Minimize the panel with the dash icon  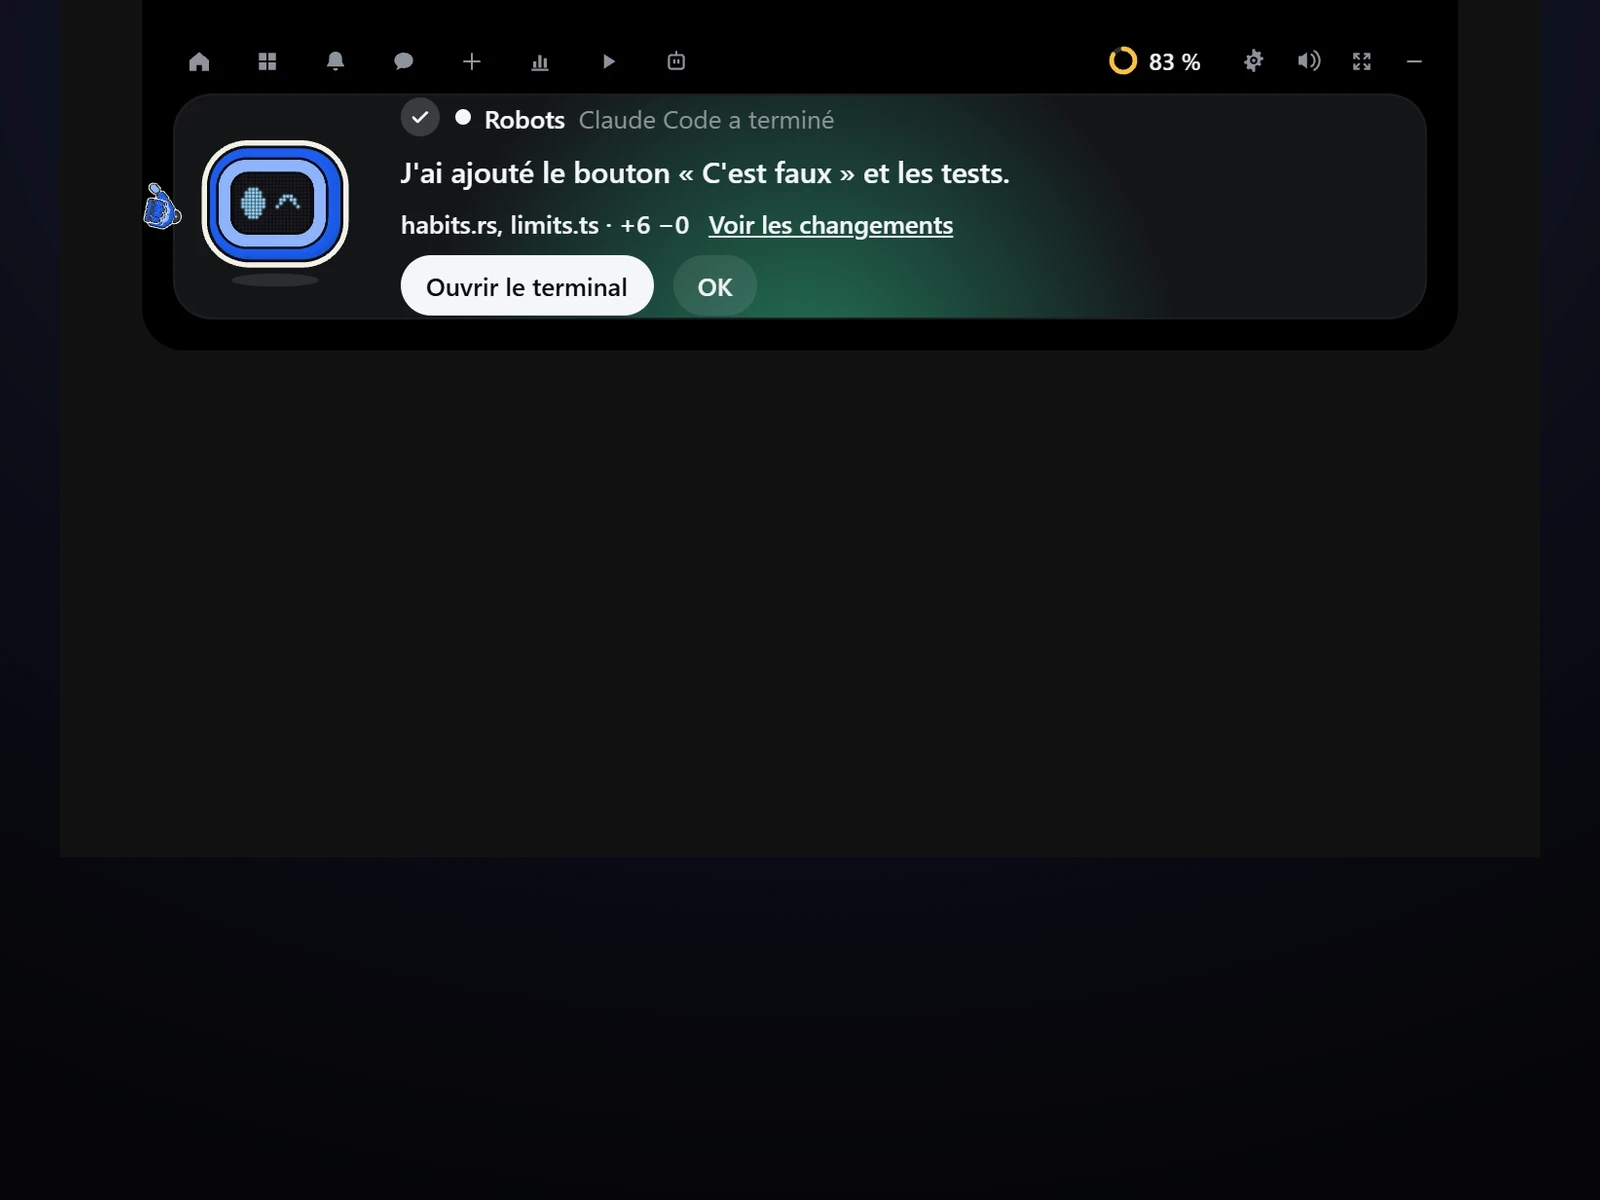(1414, 62)
